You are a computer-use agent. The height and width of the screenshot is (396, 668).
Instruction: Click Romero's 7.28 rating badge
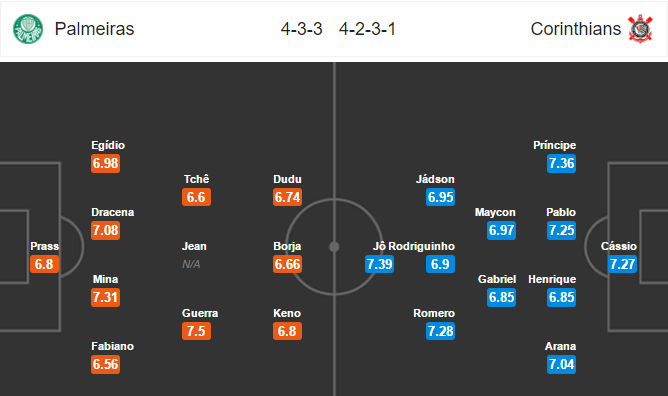pos(441,331)
